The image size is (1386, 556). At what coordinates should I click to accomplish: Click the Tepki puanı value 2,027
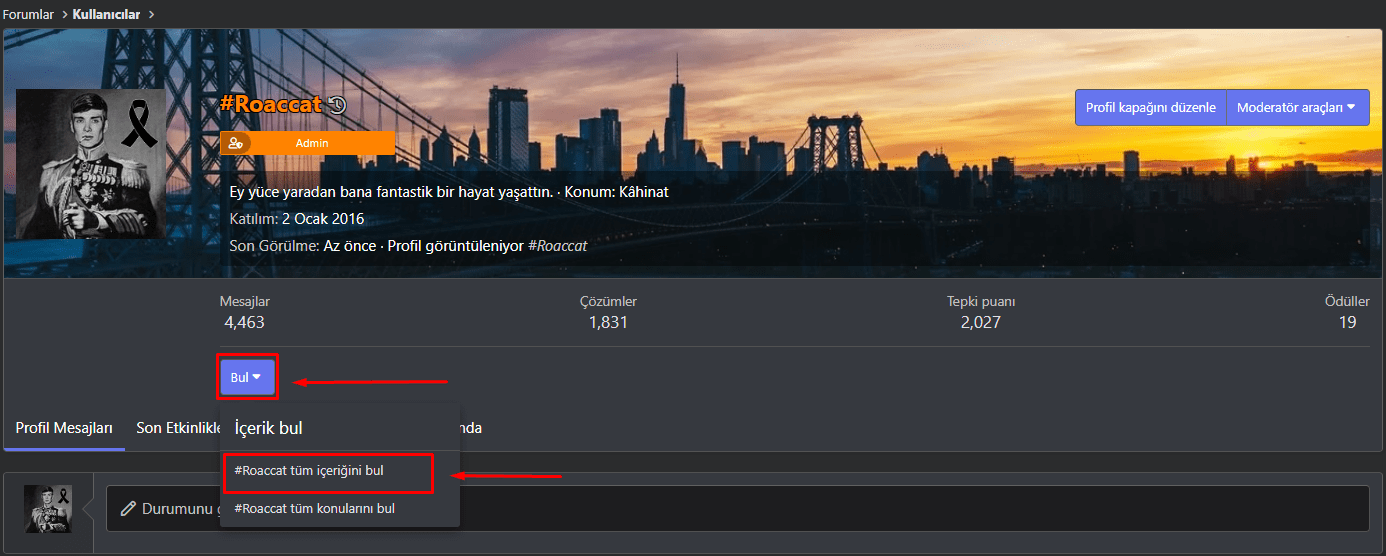981,322
